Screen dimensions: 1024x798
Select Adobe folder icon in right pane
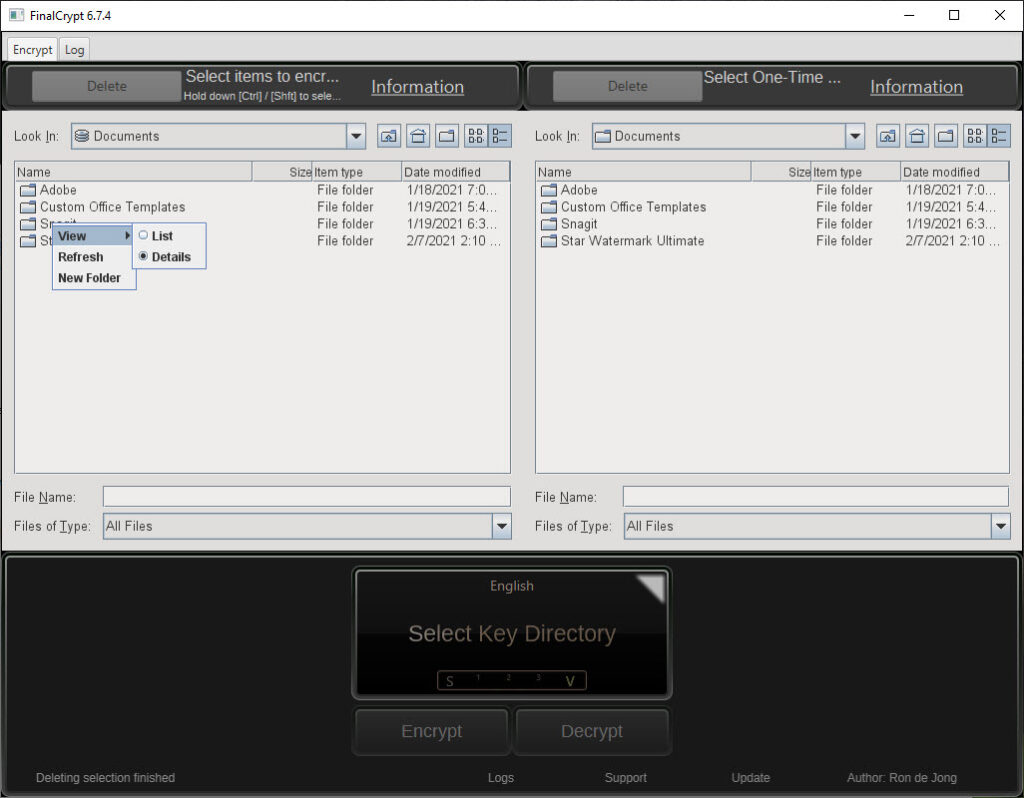click(549, 190)
